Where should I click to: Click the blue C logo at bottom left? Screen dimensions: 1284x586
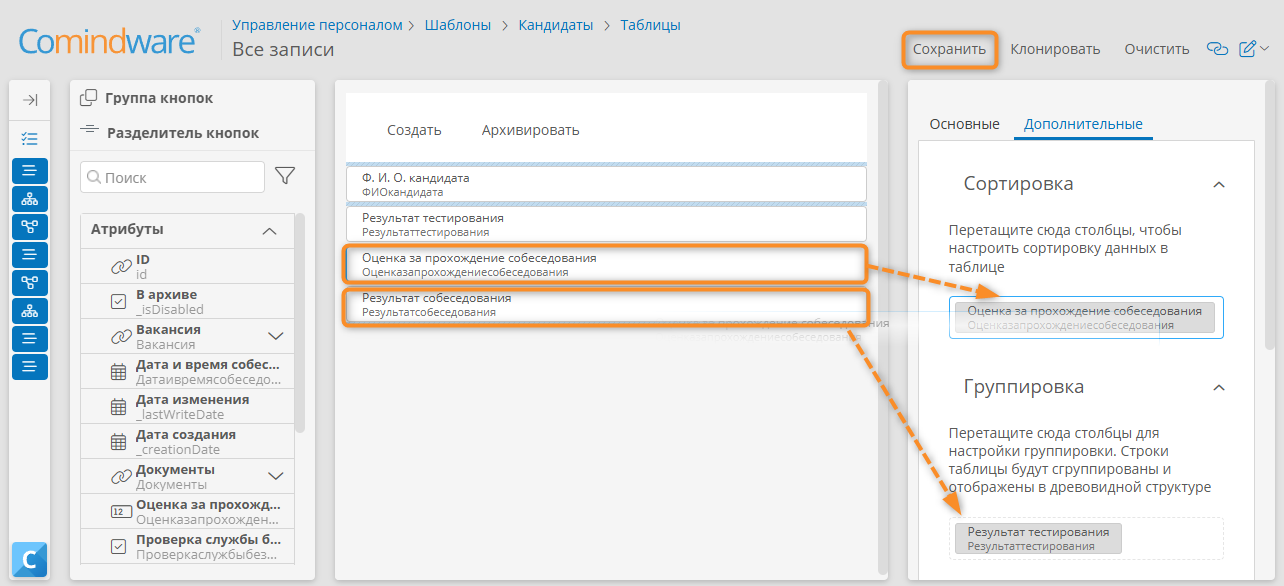pos(30,559)
